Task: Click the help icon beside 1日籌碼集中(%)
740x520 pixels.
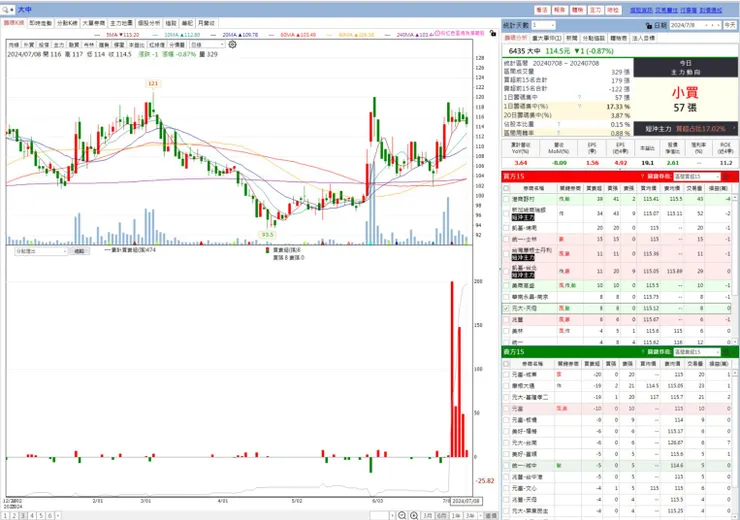Action: click(580, 107)
